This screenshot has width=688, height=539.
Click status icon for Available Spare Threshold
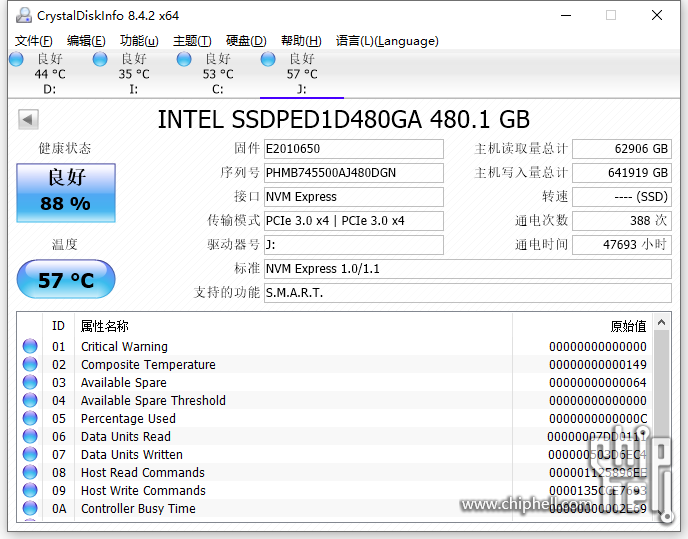[x=30, y=400]
